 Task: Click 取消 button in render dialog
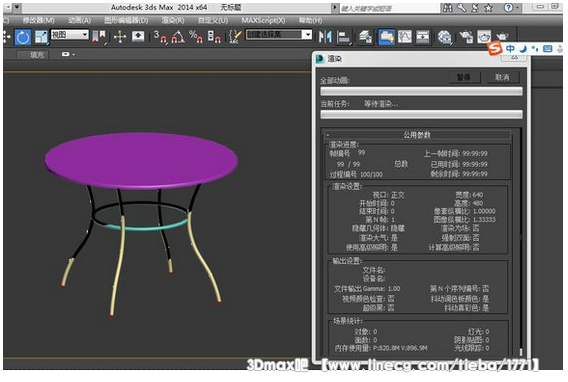502,77
